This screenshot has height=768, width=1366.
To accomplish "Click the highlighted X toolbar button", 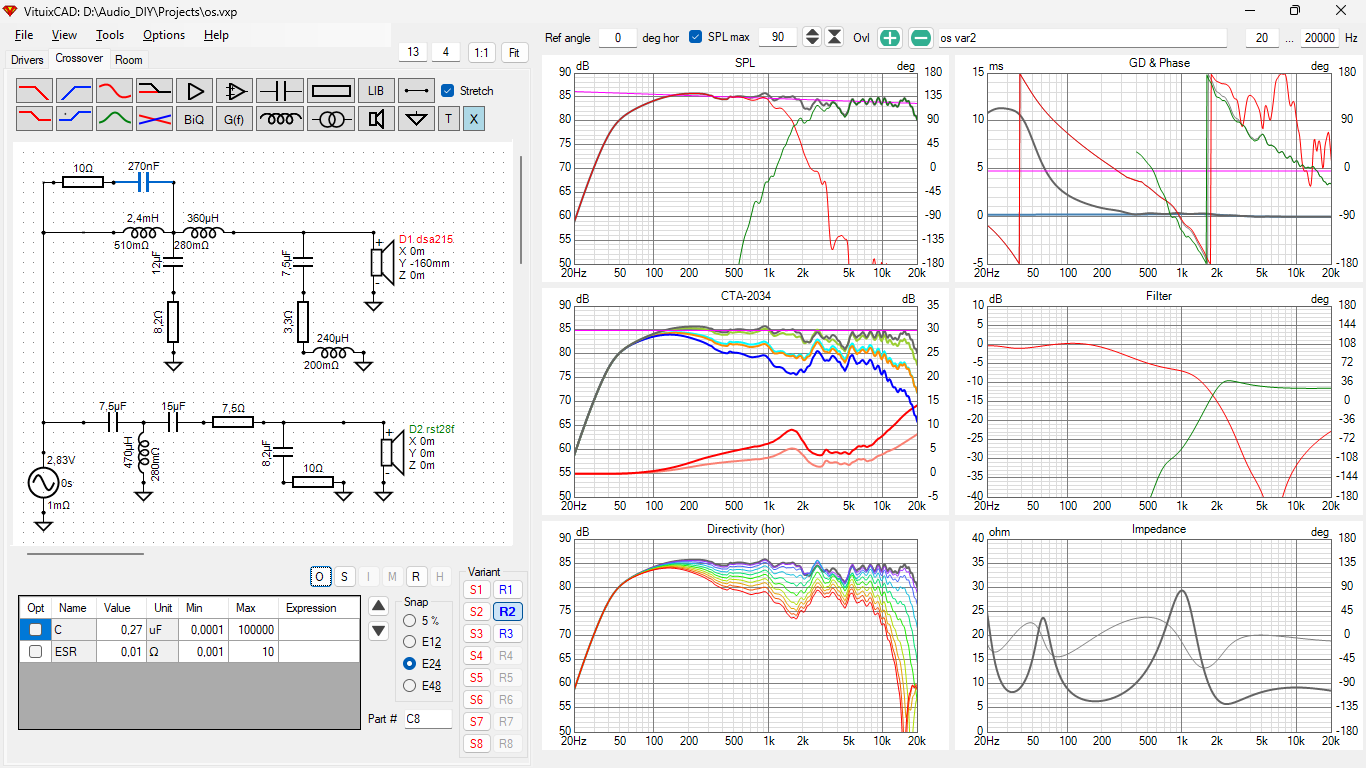I will click(x=474, y=119).
